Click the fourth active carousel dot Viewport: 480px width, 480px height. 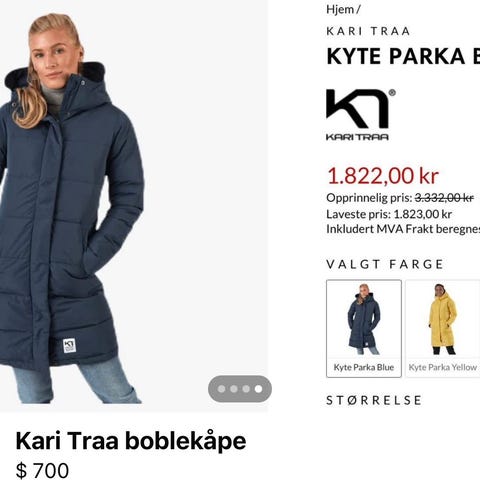[258, 389]
